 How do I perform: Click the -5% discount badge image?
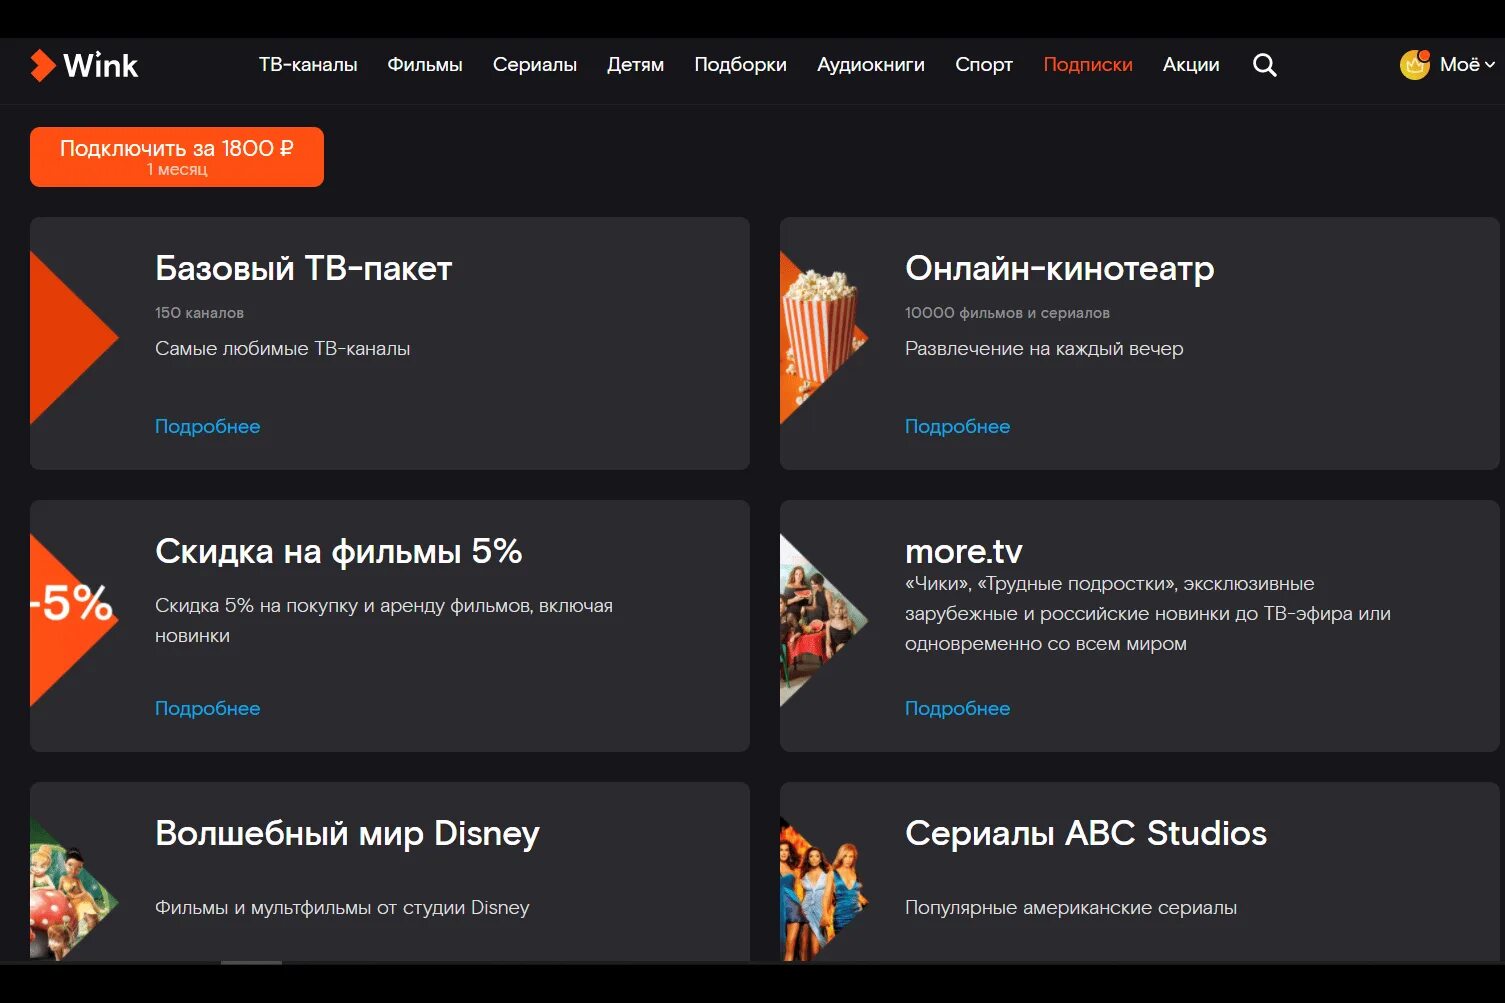(x=72, y=620)
